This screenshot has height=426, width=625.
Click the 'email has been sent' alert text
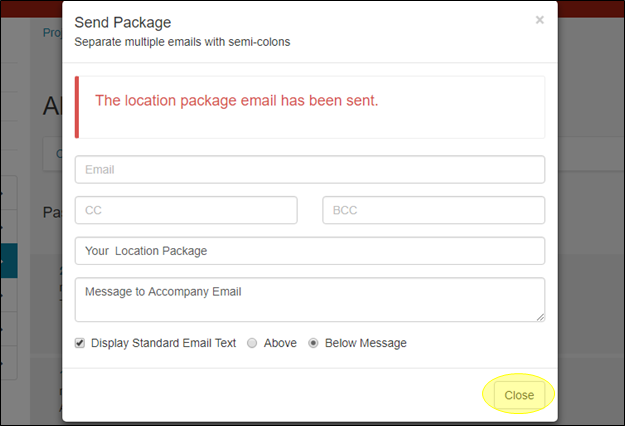pyautogui.click(x=236, y=101)
